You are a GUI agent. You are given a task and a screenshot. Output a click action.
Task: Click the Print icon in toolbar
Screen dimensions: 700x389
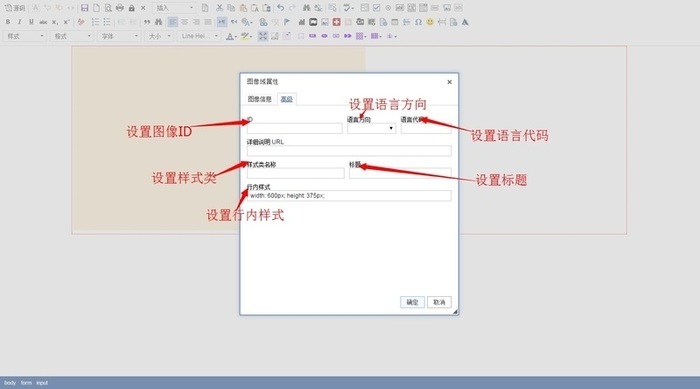[x=120, y=8]
